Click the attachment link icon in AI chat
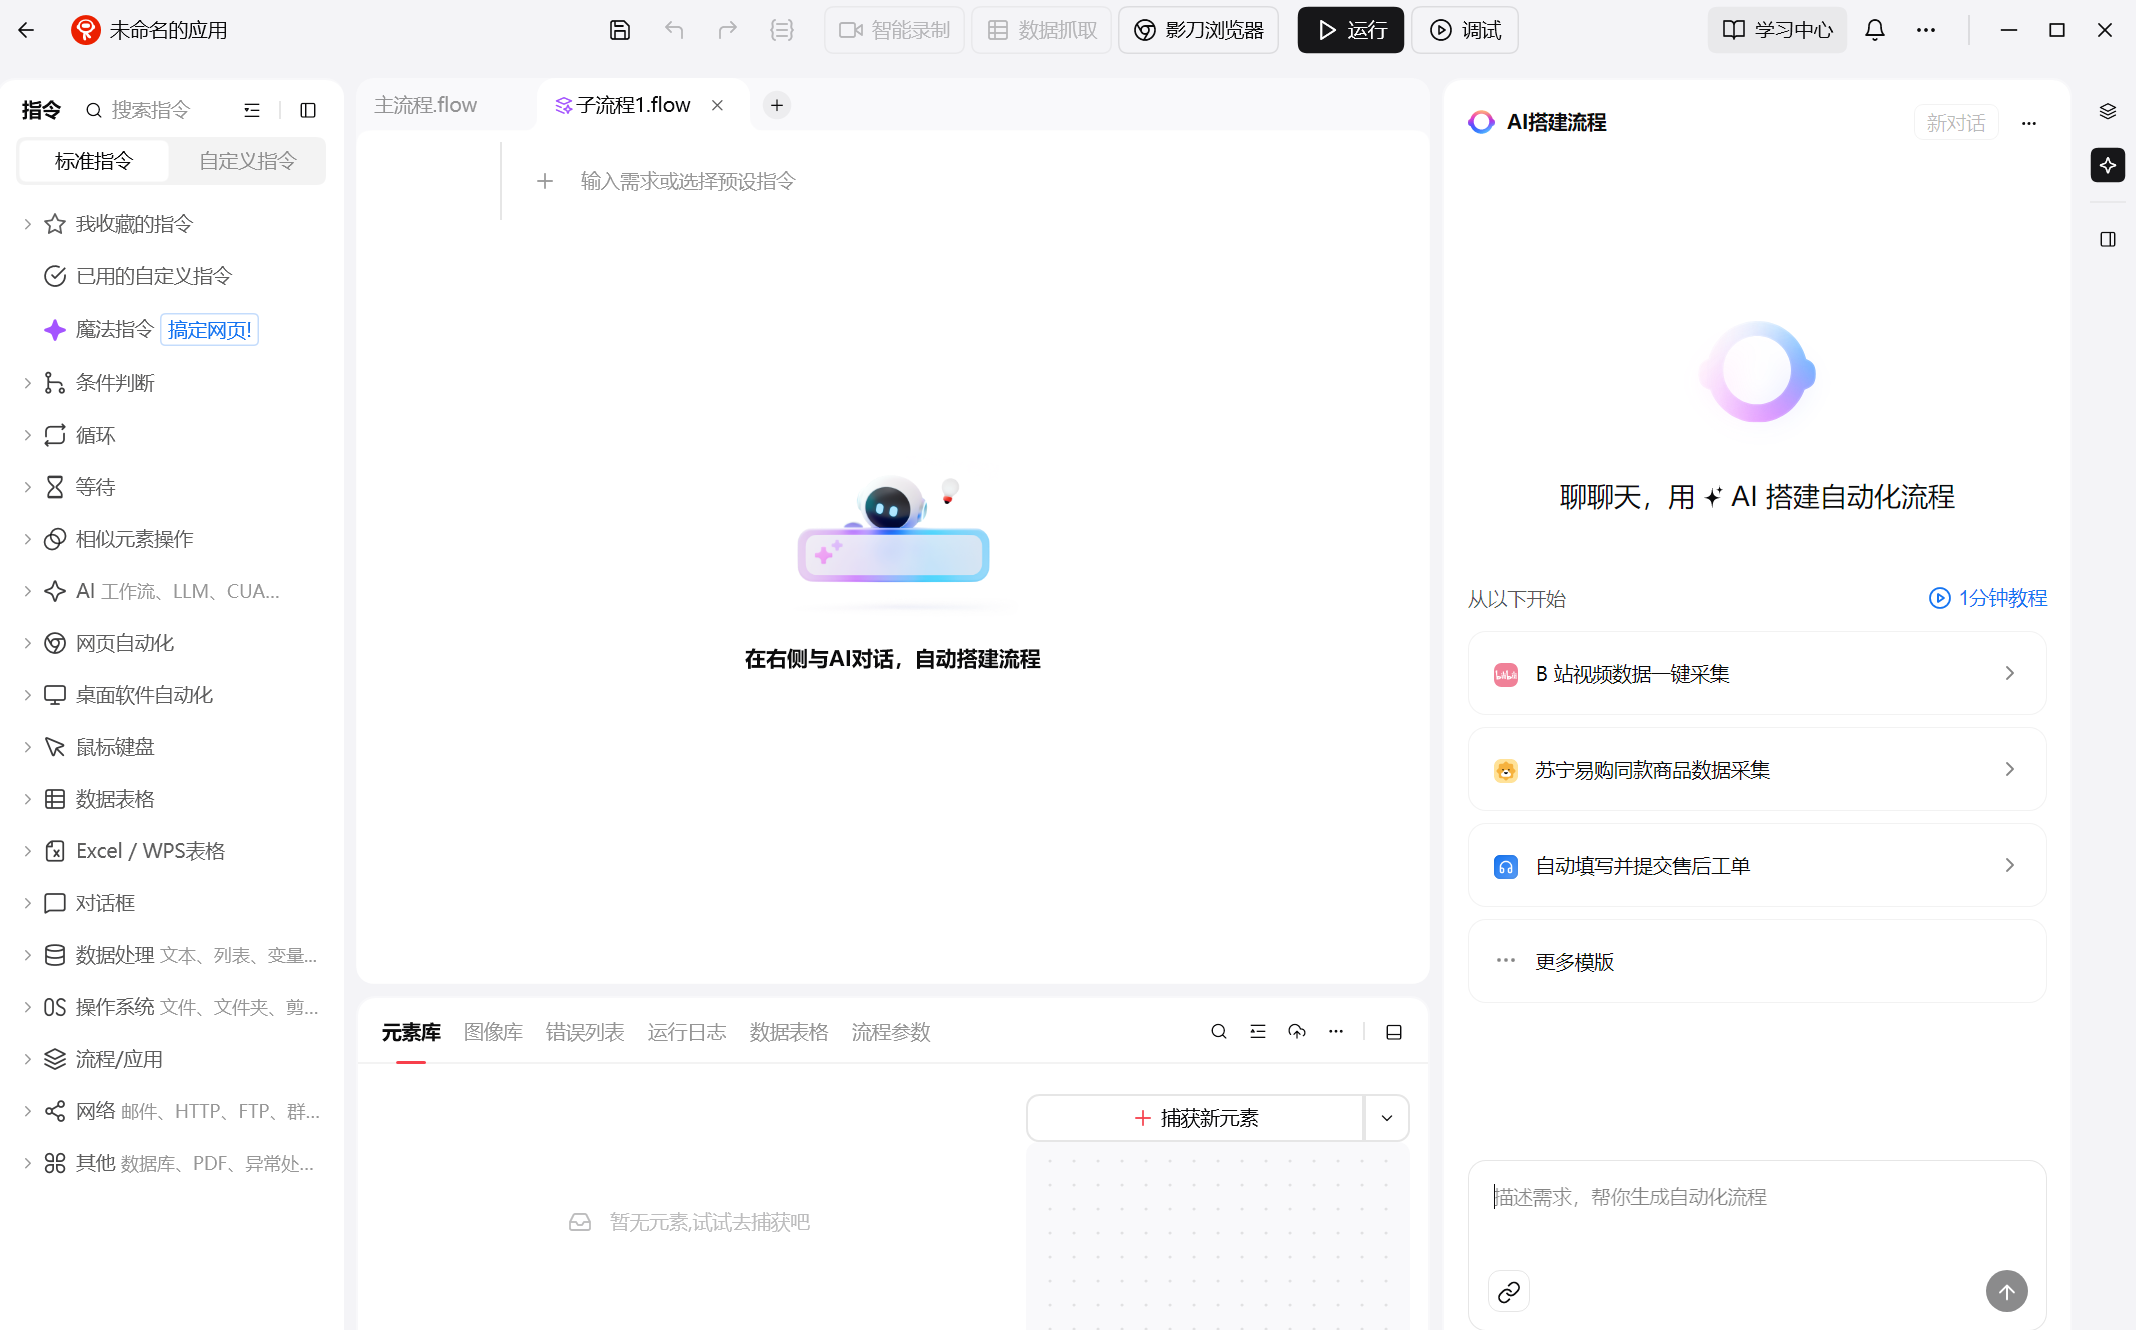 click(1508, 1291)
